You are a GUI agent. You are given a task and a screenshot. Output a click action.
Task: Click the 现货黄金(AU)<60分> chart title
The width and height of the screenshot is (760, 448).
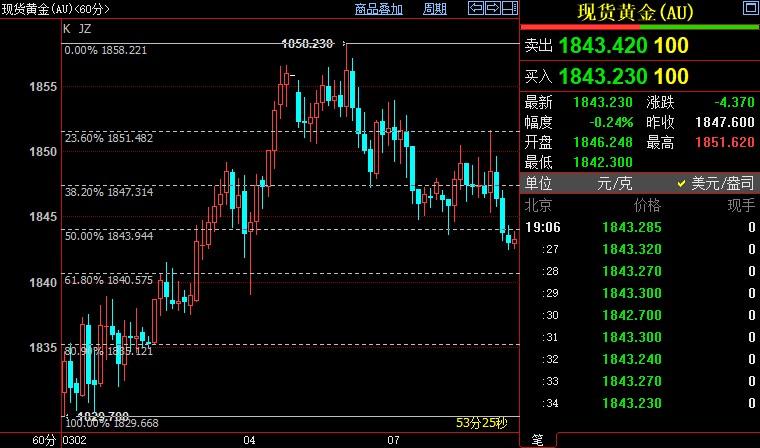[55, 9]
